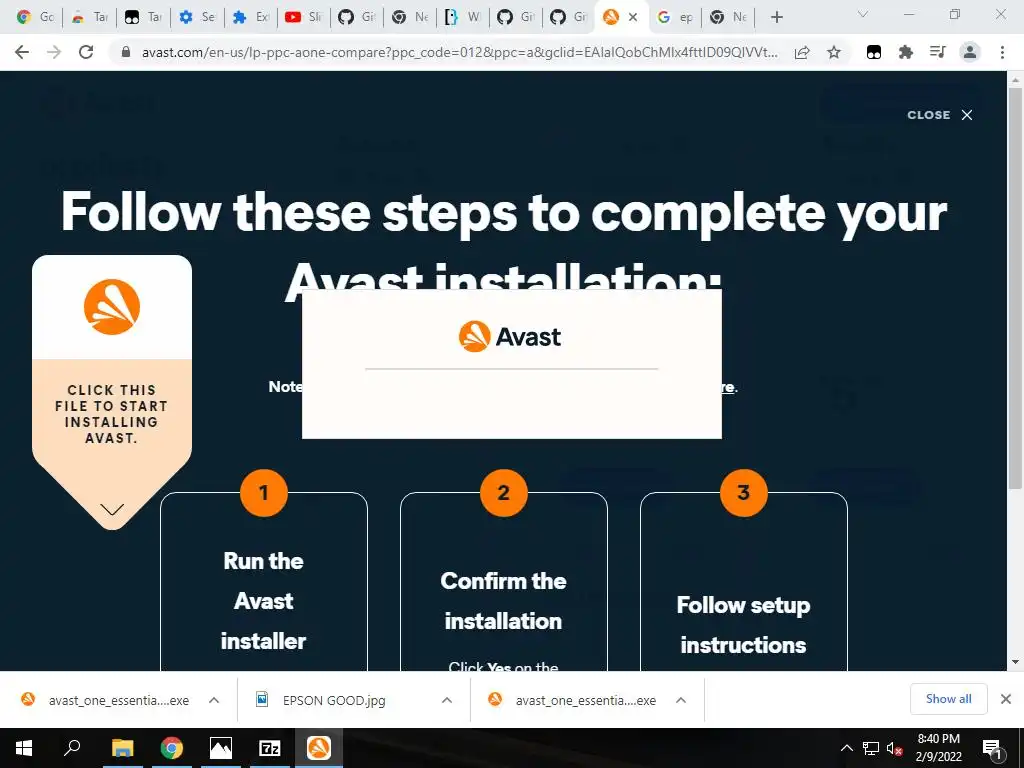Viewport: 1024px width, 768px height.
Task: Click the Avast logo in center dialog
Action: tap(509, 336)
